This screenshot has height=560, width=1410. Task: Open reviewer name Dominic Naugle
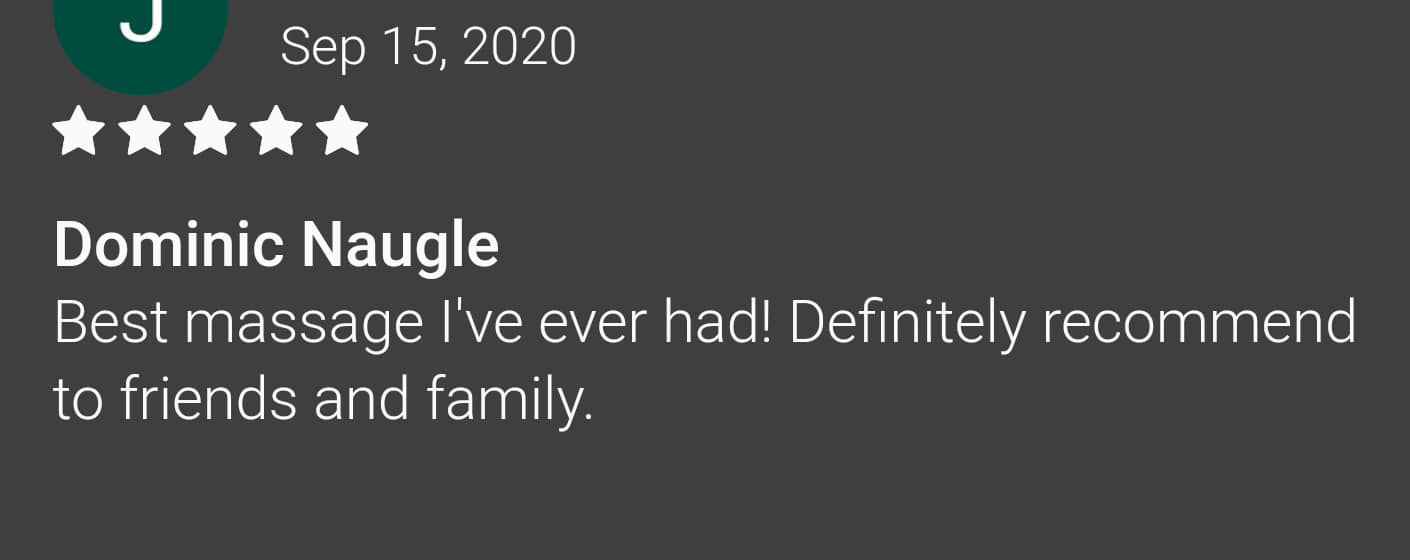276,245
